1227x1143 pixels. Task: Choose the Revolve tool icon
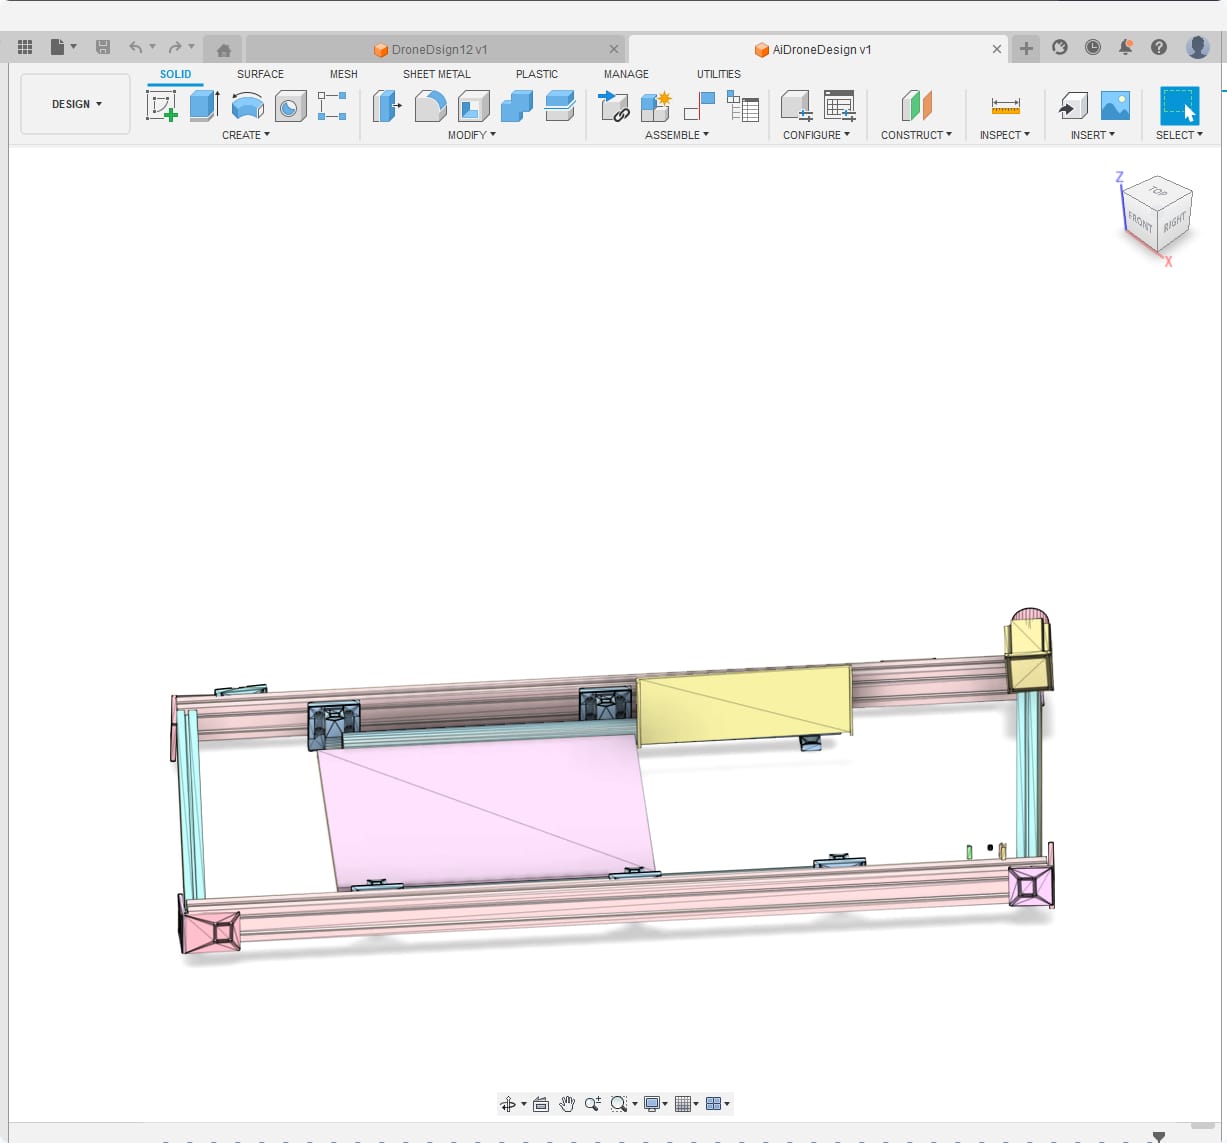point(247,105)
